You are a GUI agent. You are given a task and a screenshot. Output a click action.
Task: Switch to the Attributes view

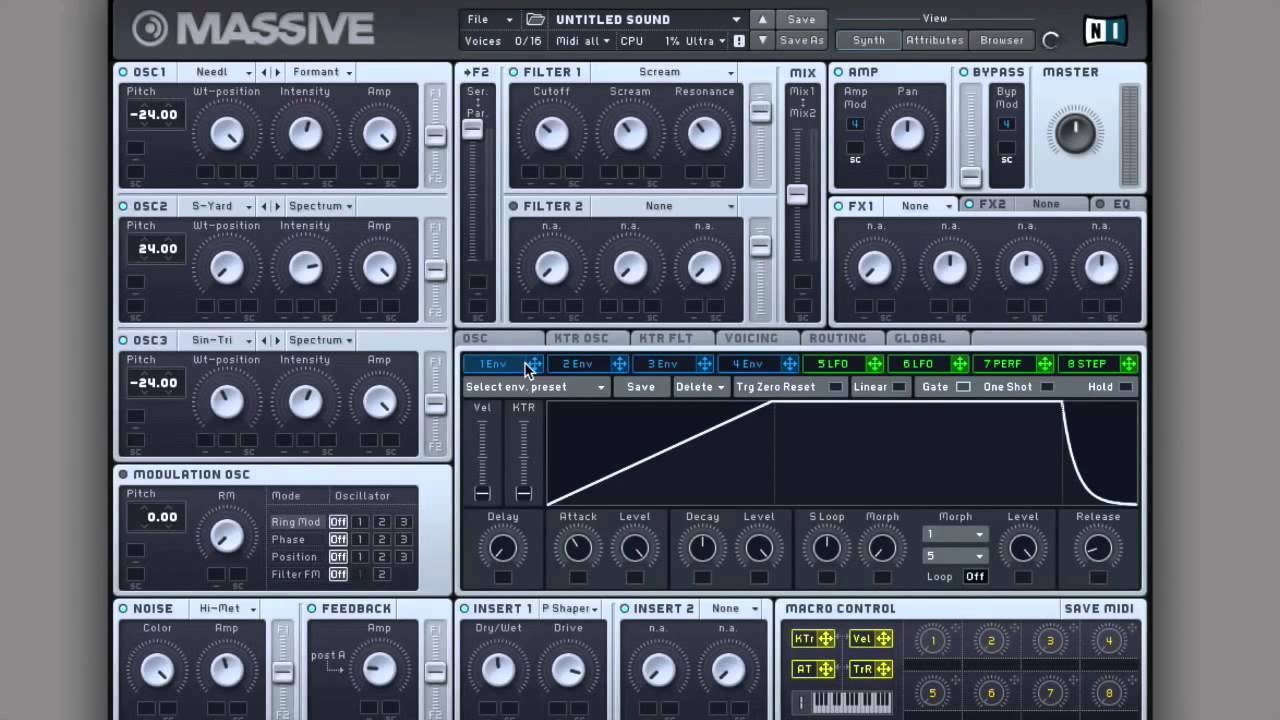(x=935, y=41)
